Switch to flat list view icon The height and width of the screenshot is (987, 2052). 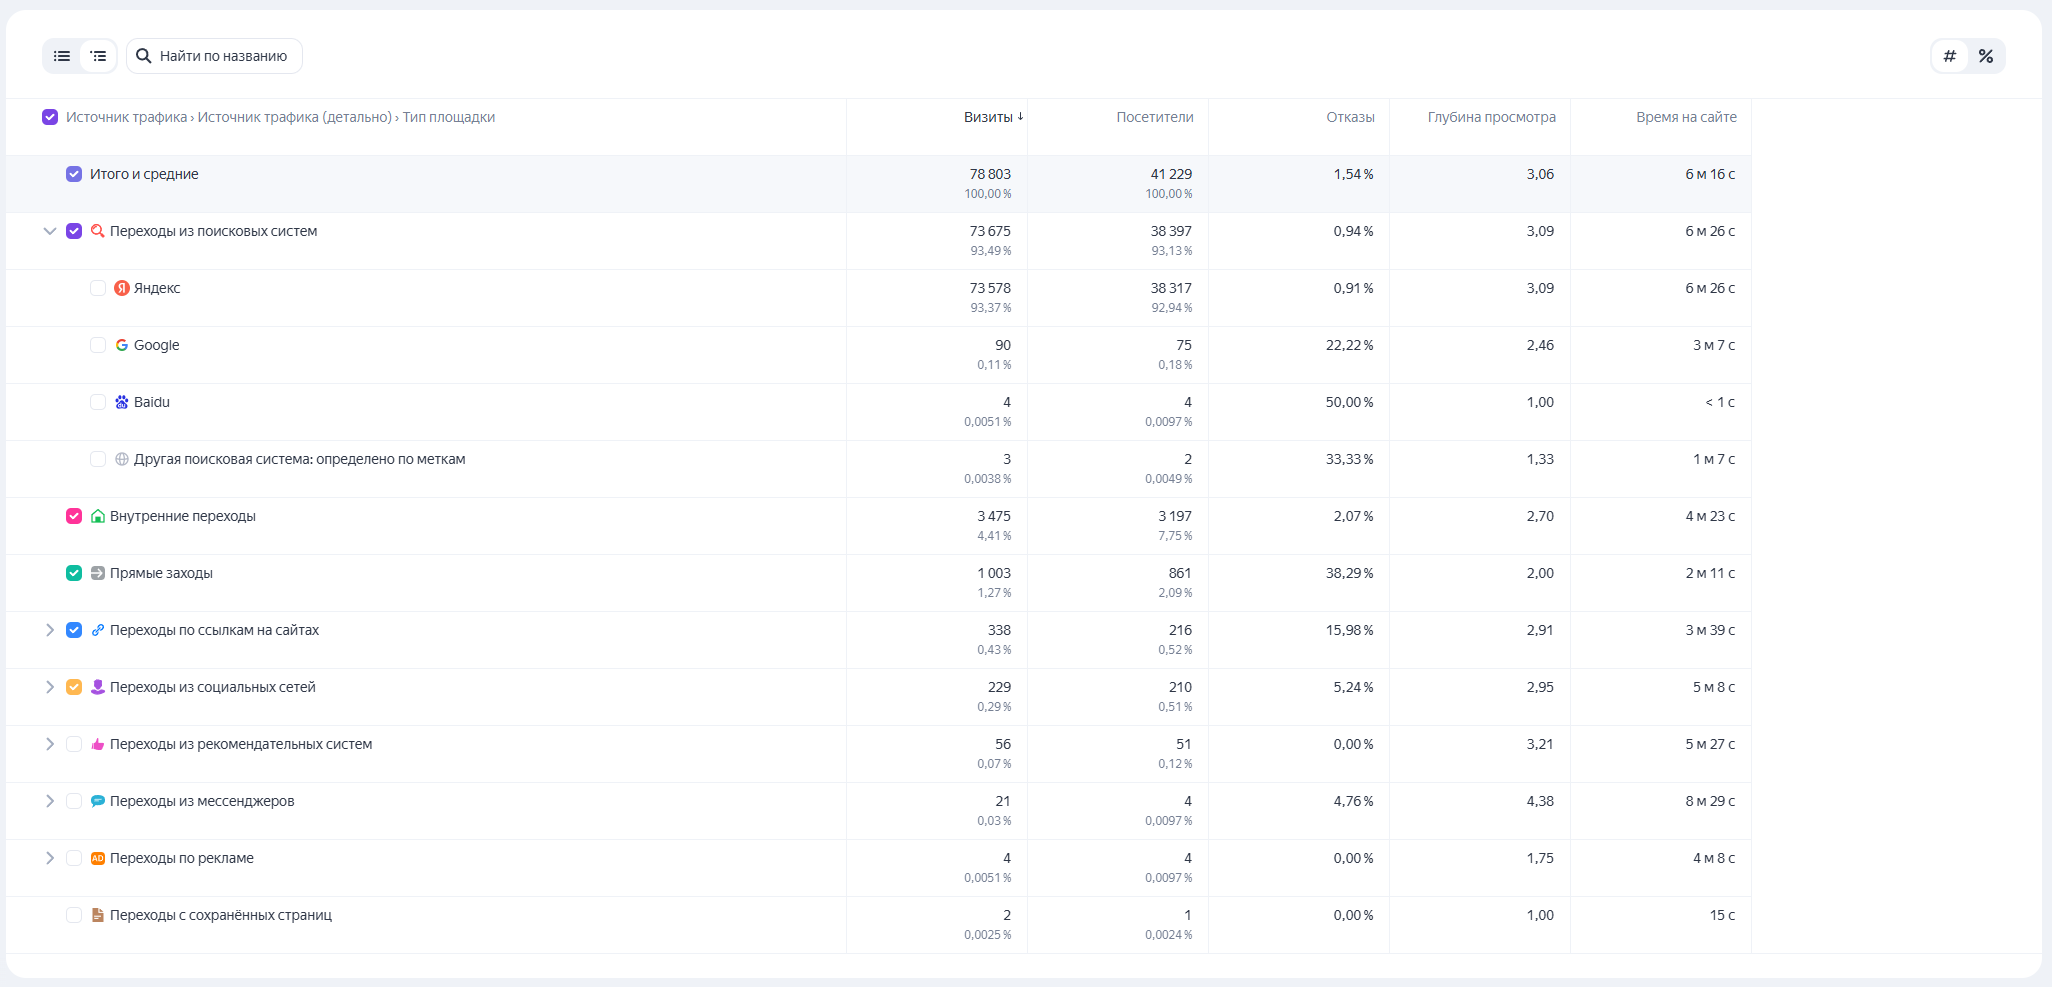[x=62, y=56]
